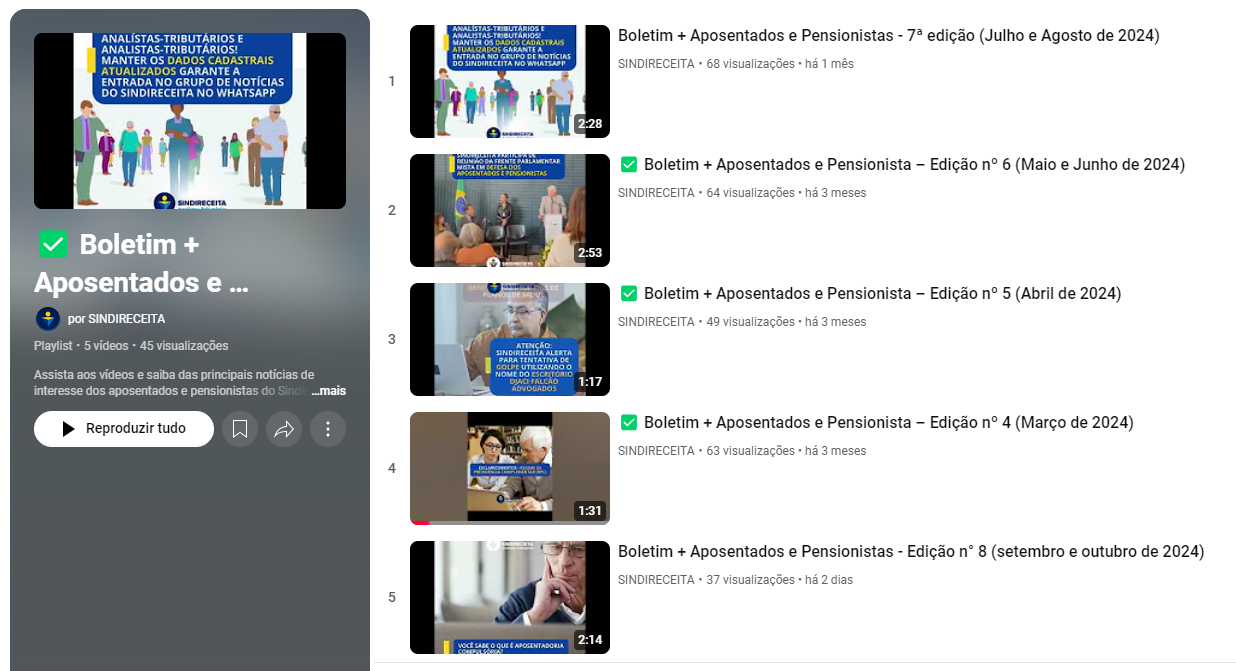Open SINDIRECEITA channel under Edição n° 8

point(655,580)
